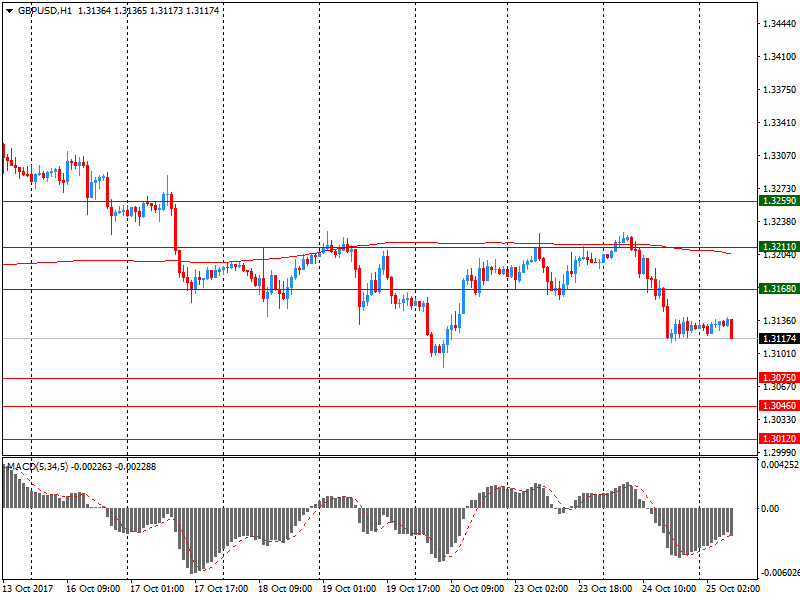The height and width of the screenshot is (600, 800).
Task: Select the 24 Oct 10:00 time axis label
Action: point(669,589)
